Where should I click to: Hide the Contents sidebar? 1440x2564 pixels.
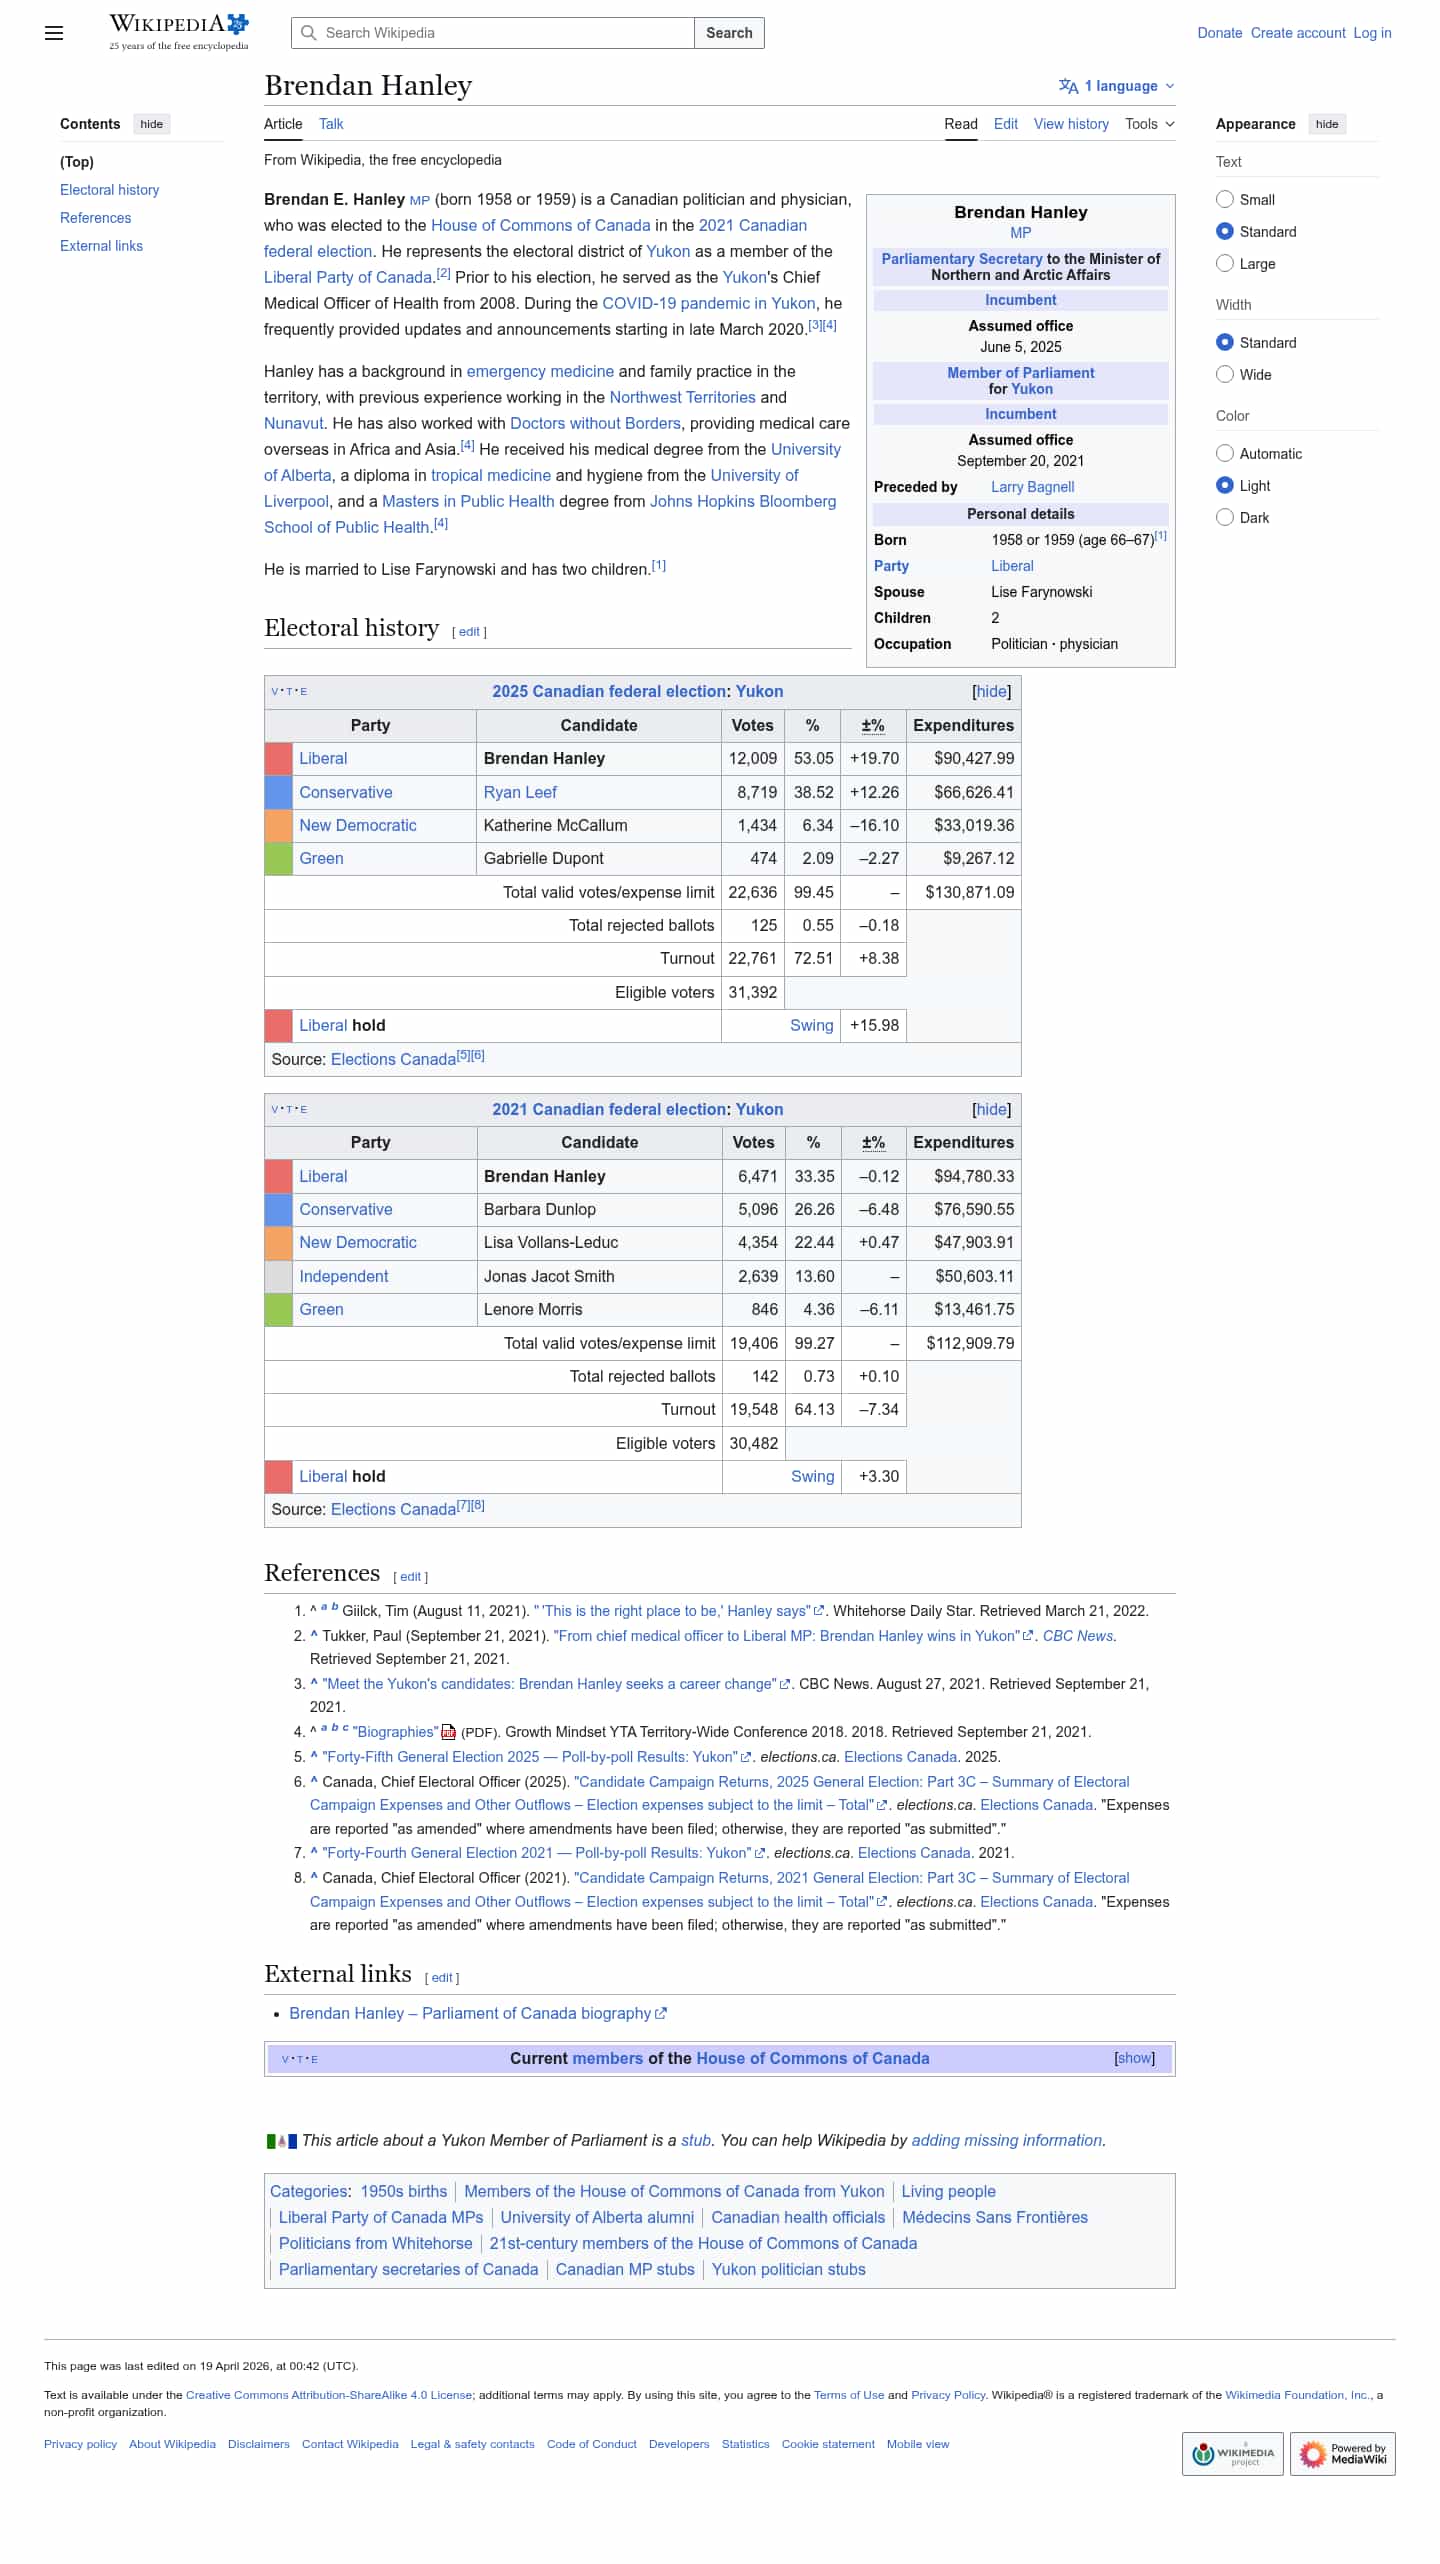pos(152,124)
